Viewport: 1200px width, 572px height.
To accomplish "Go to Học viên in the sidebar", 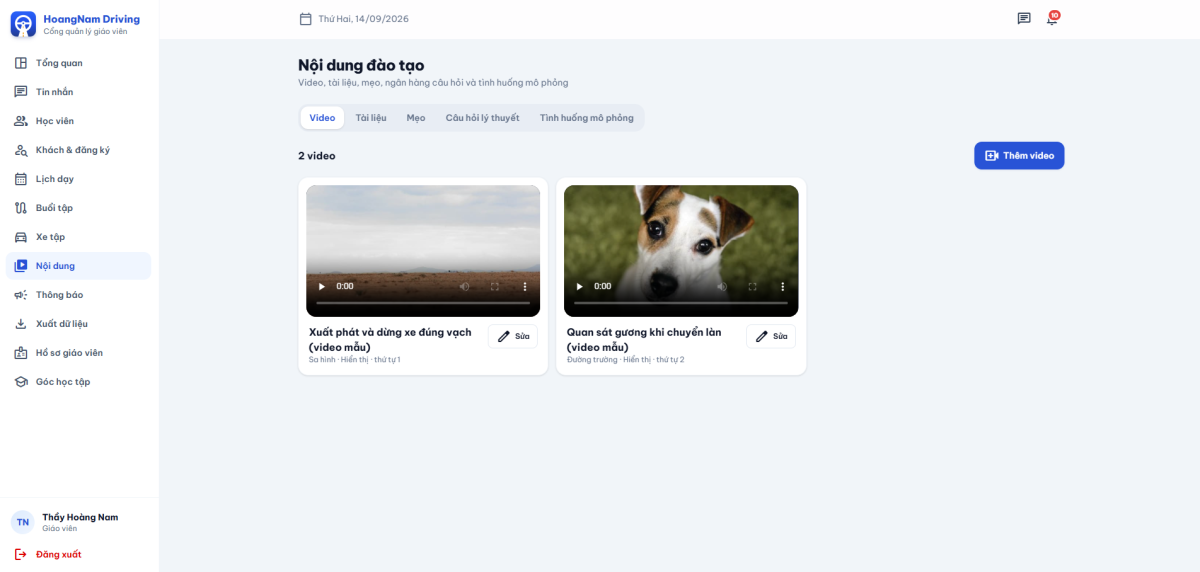I will point(79,121).
